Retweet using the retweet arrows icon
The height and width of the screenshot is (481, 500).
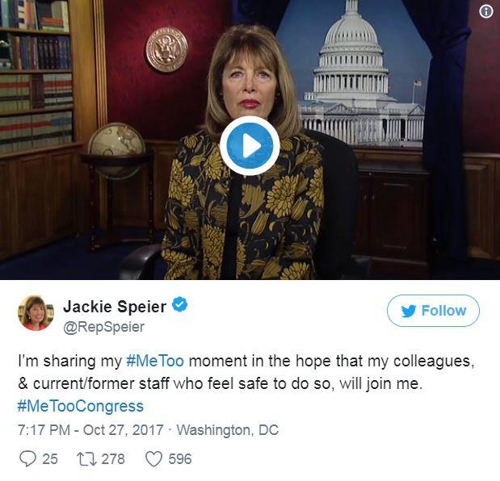(x=87, y=459)
